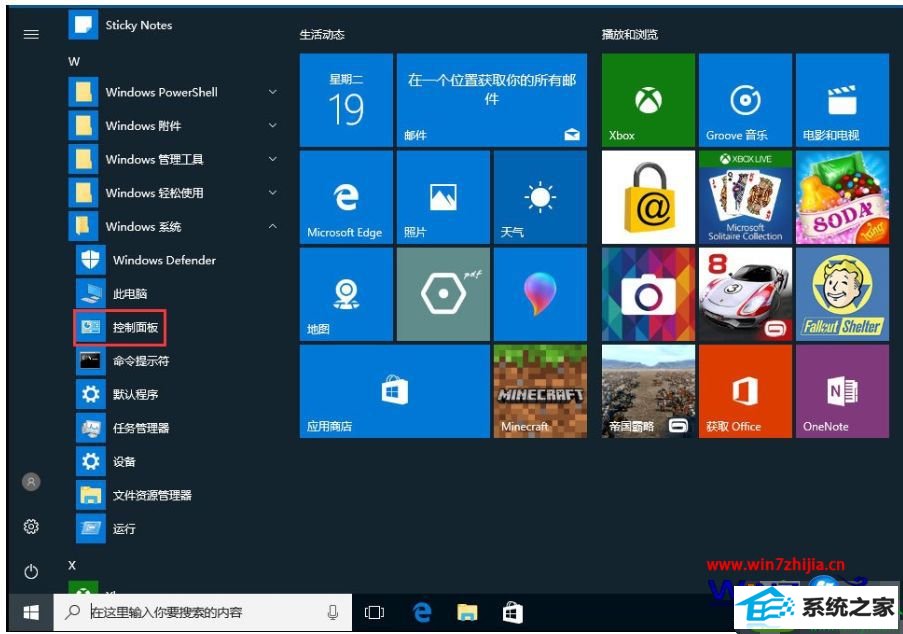Viewport: 903px width, 634px height.
Task: Open the Paint 3D tile
Action: pyautogui.click(x=540, y=294)
